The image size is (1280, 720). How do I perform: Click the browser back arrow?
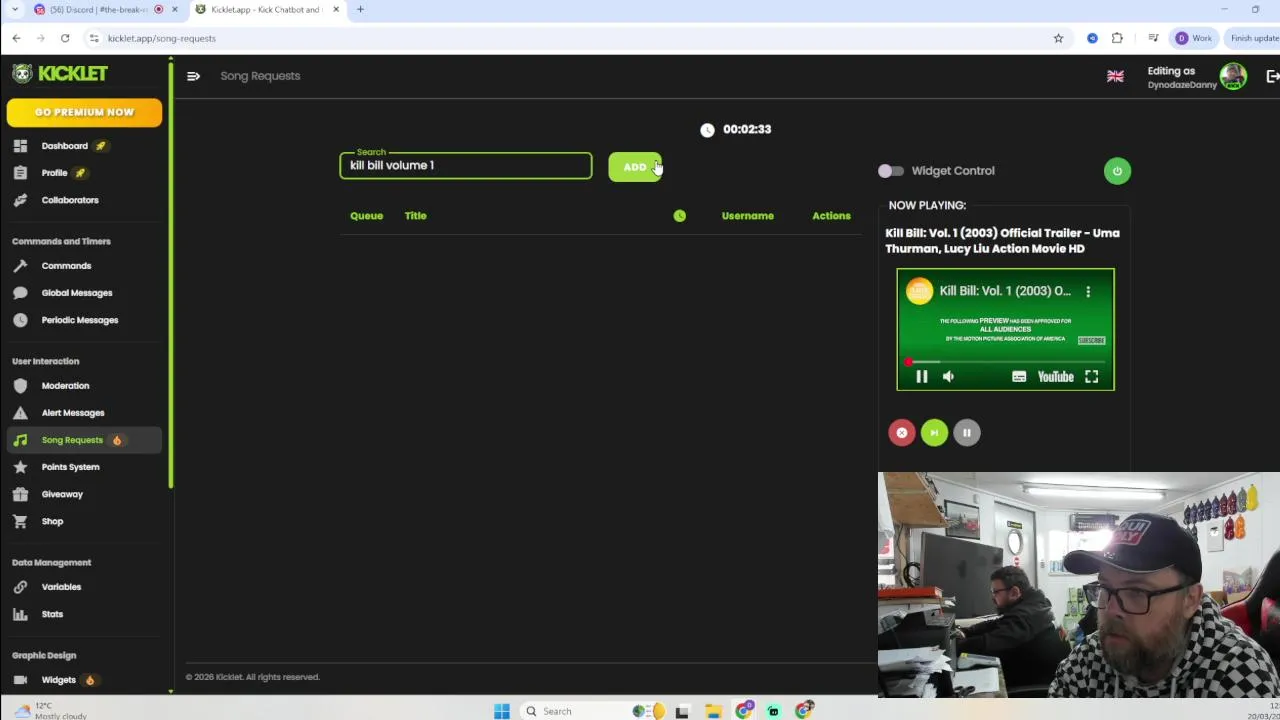(x=16, y=38)
